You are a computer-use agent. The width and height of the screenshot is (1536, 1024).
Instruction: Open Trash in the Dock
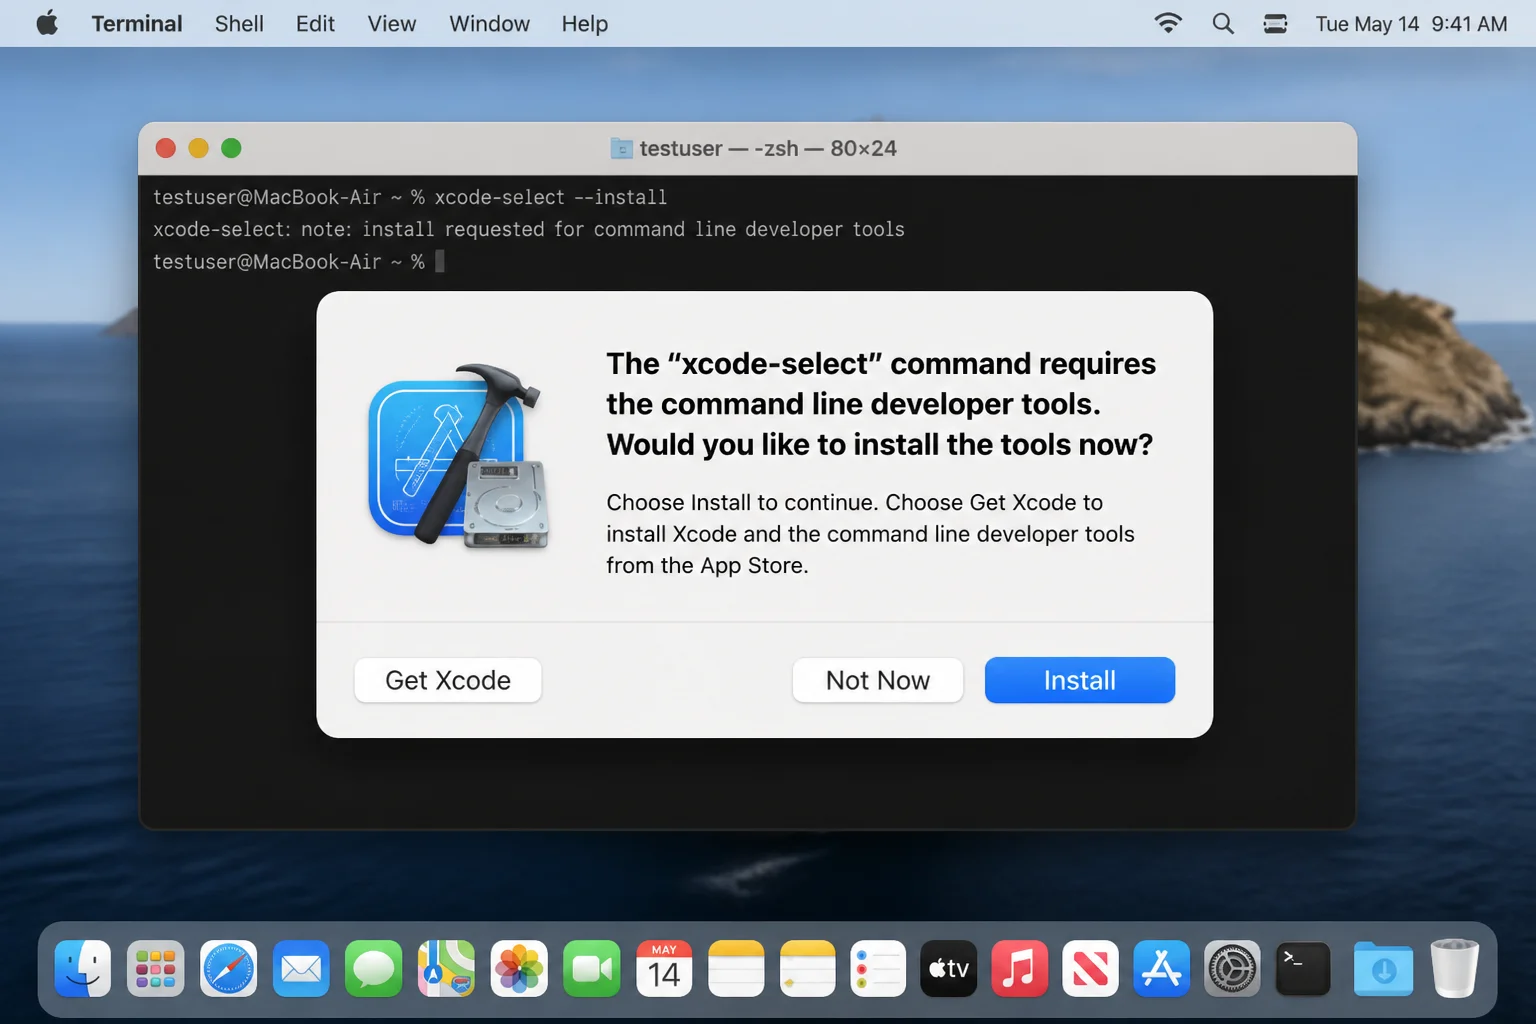tap(1455, 968)
